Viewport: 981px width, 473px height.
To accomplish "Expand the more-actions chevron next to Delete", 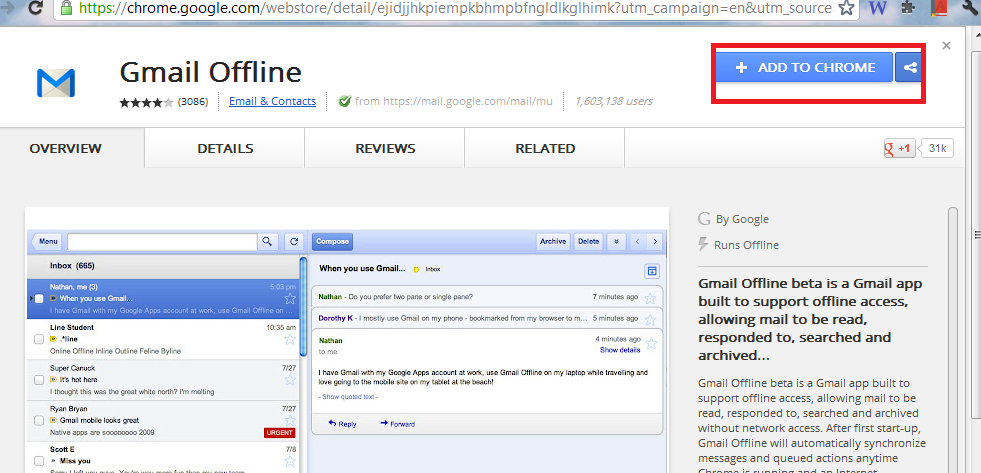I will [x=616, y=241].
